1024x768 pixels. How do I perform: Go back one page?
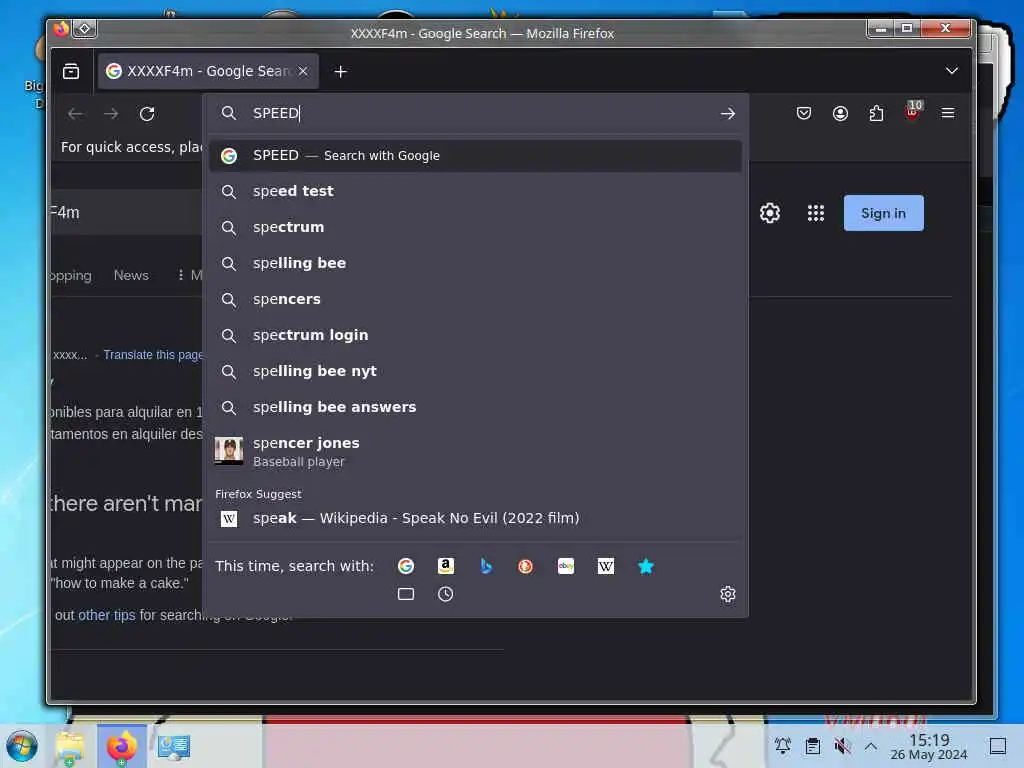[x=75, y=114]
